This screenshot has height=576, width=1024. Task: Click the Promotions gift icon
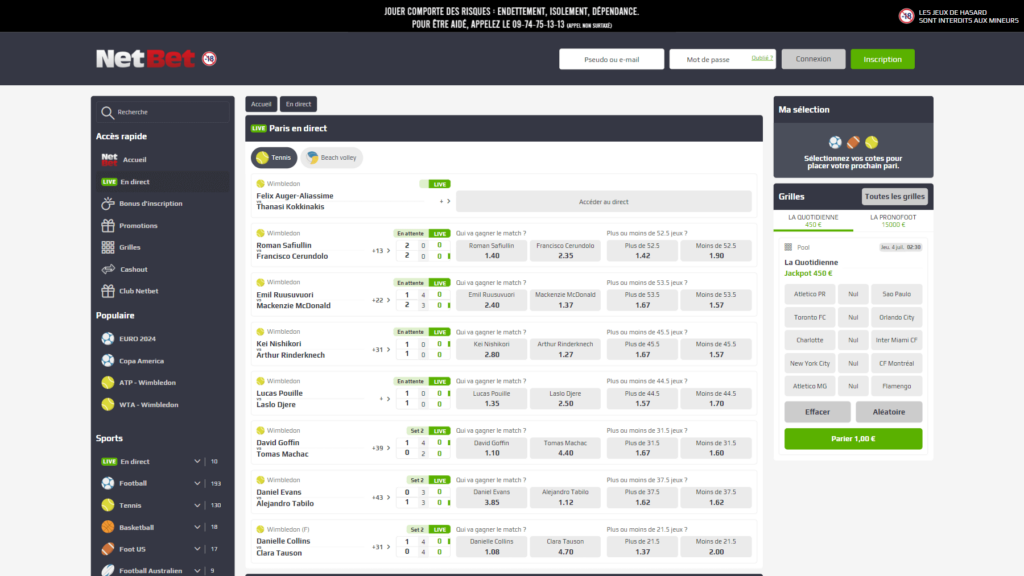coord(108,226)
